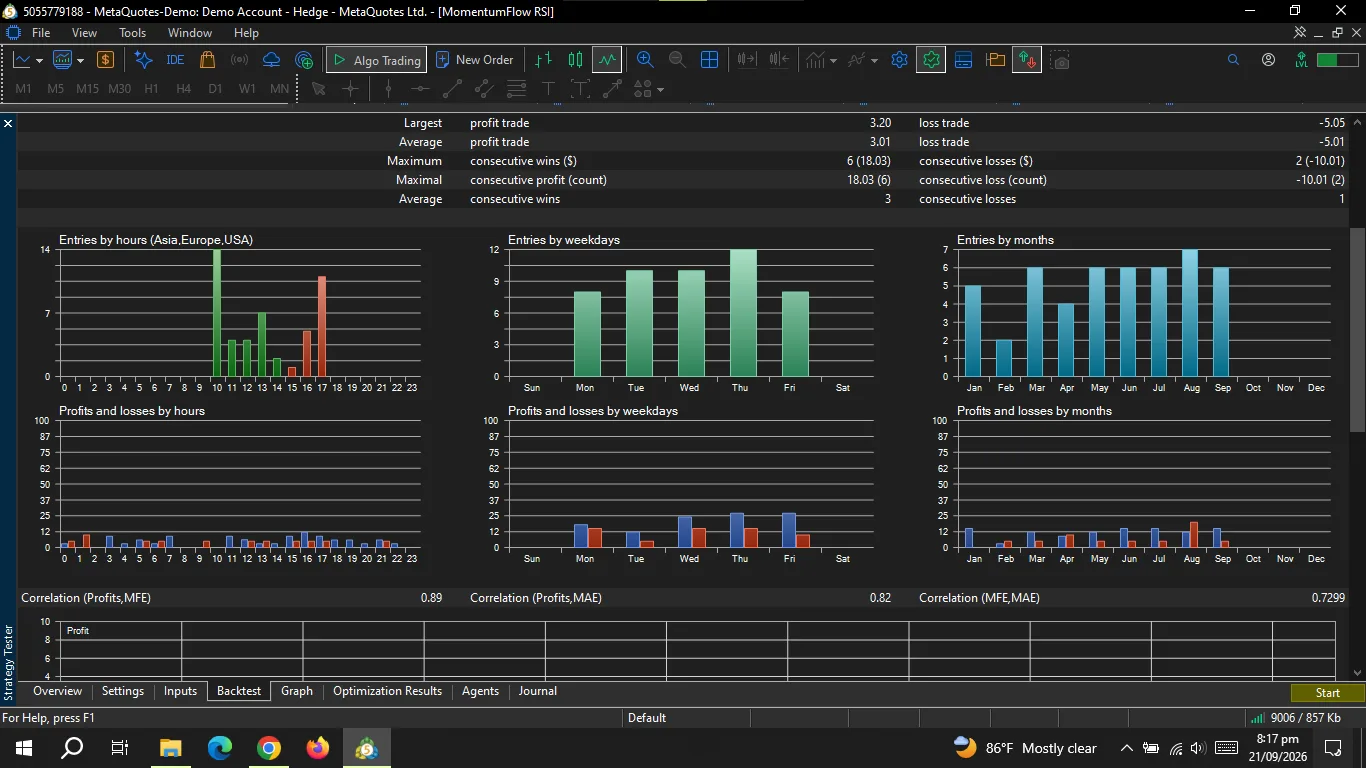
Task: Select the crosshair cursor tool
Action: (x=350, y=89)
